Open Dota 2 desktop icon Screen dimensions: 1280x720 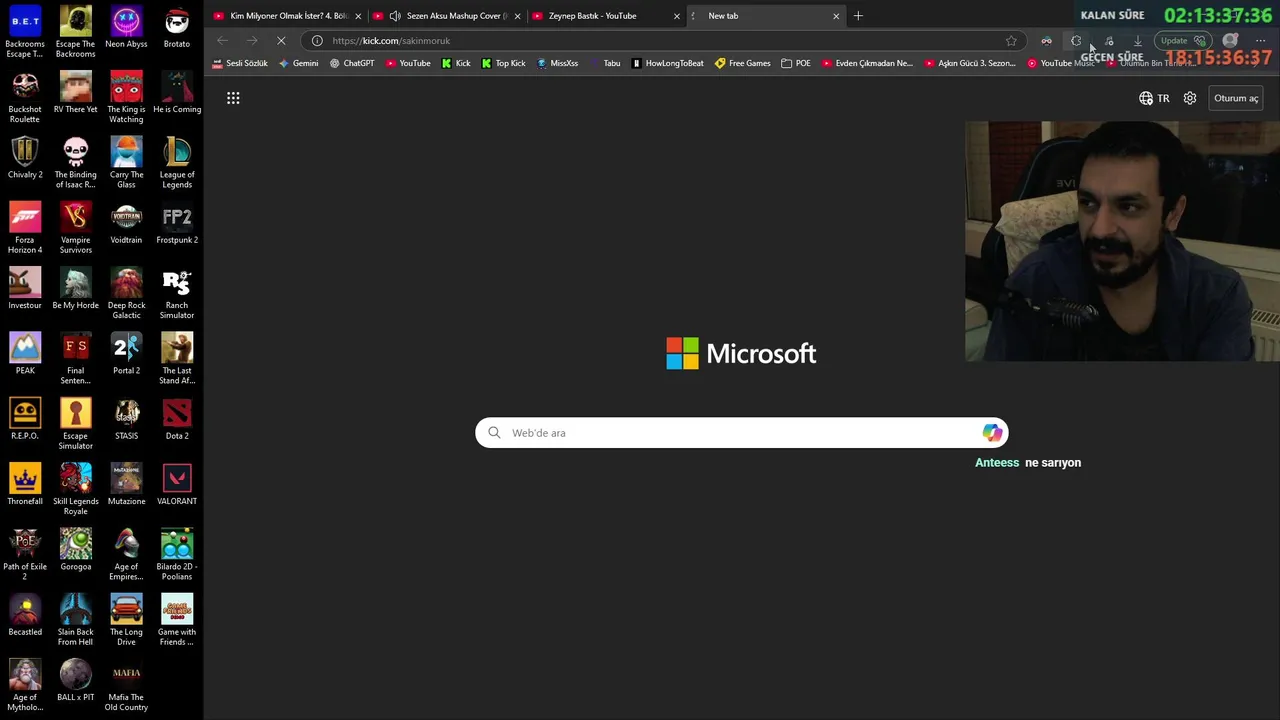pyautogui.click(x=177, y=419)
